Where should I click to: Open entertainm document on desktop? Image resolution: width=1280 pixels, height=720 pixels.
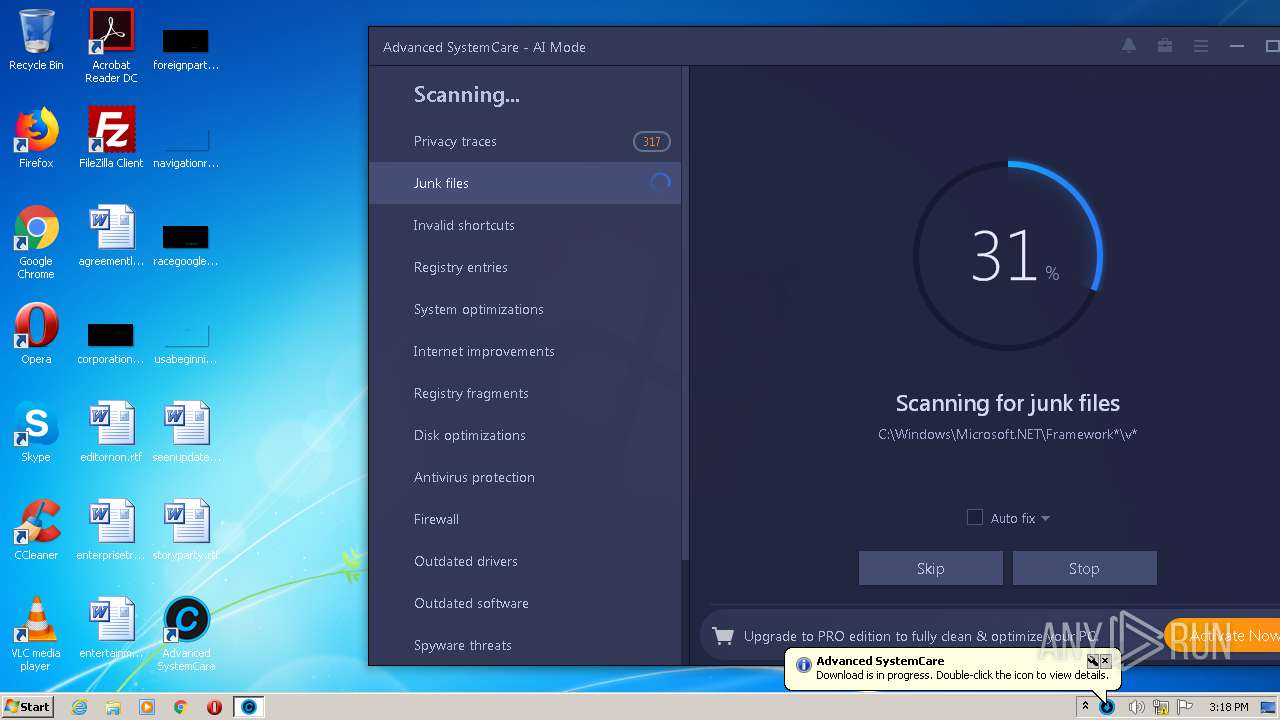pyautogui.click(x=111, y=628)
